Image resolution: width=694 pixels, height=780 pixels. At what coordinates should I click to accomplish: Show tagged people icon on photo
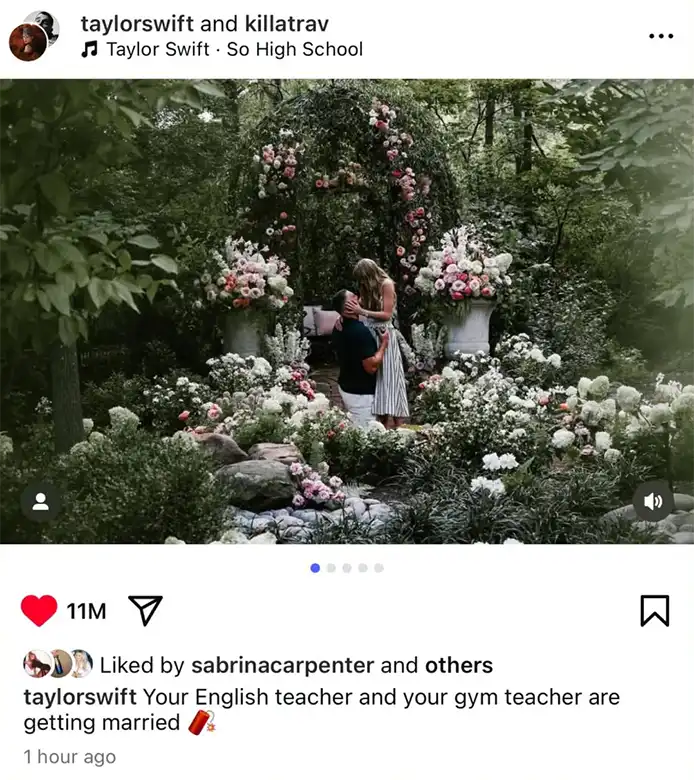pyautogui.click(x=40, y=501)
